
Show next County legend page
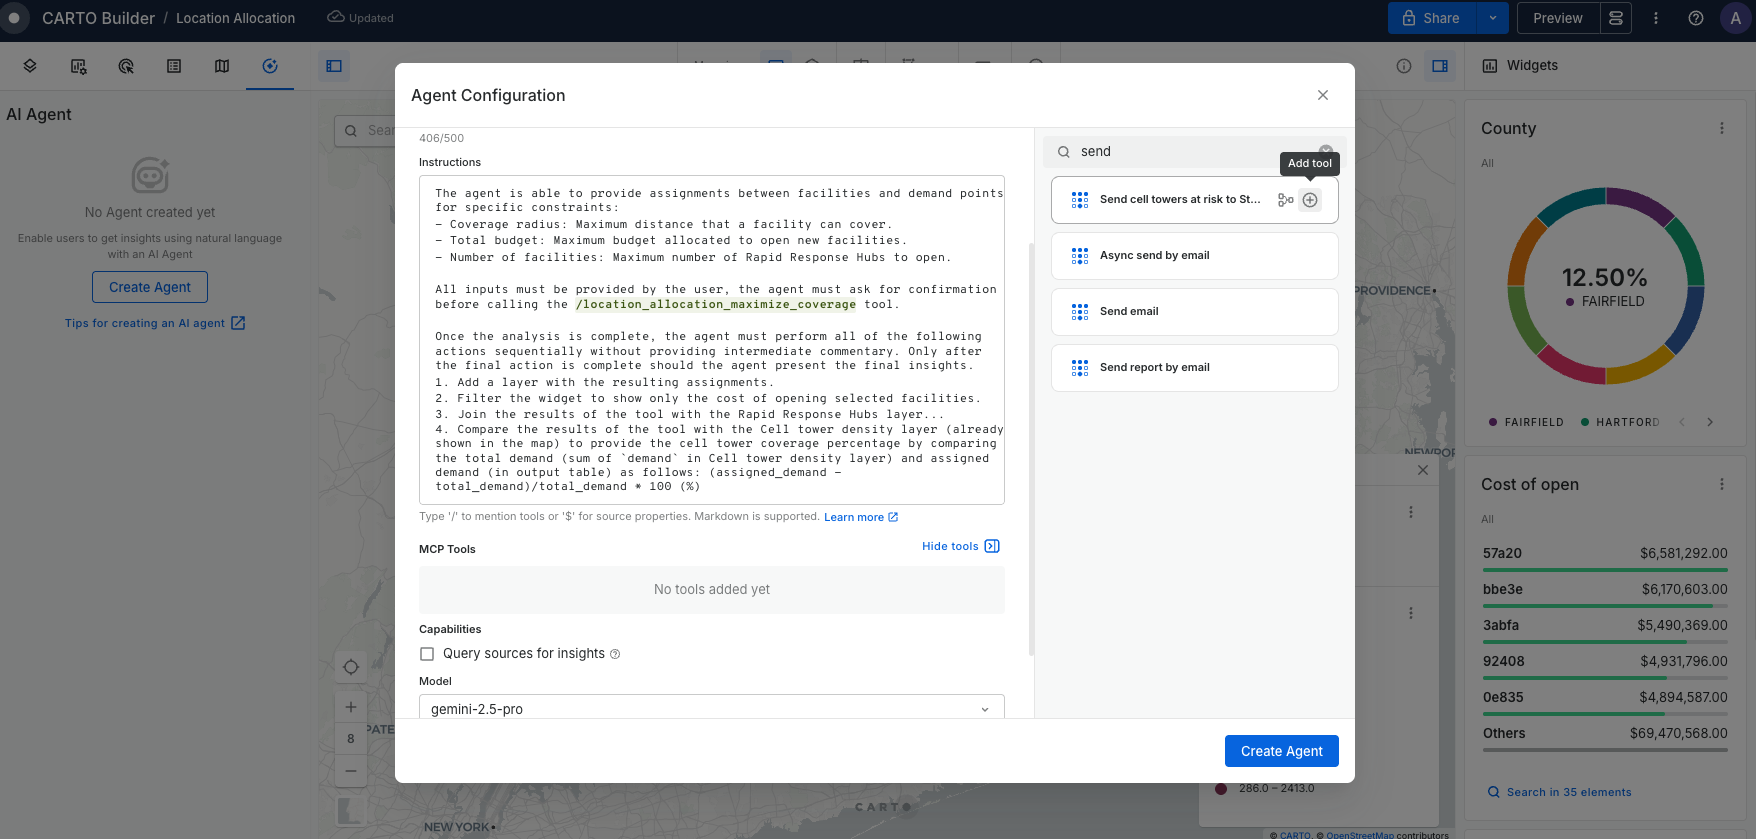coord(1710,422)
